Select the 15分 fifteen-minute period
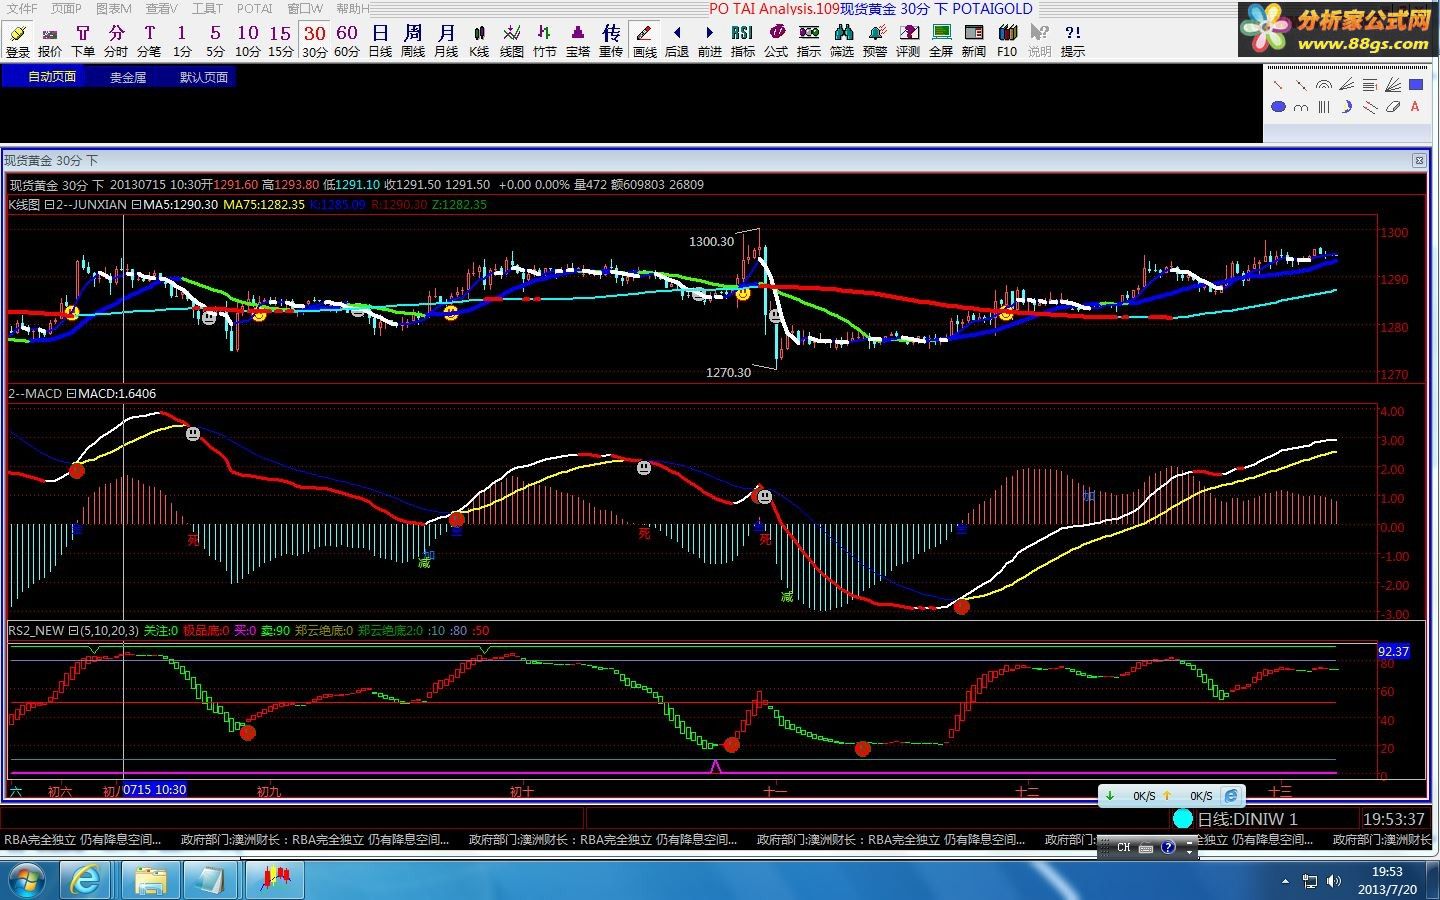This screenshot has width=1440, height=900. point(281,41)
